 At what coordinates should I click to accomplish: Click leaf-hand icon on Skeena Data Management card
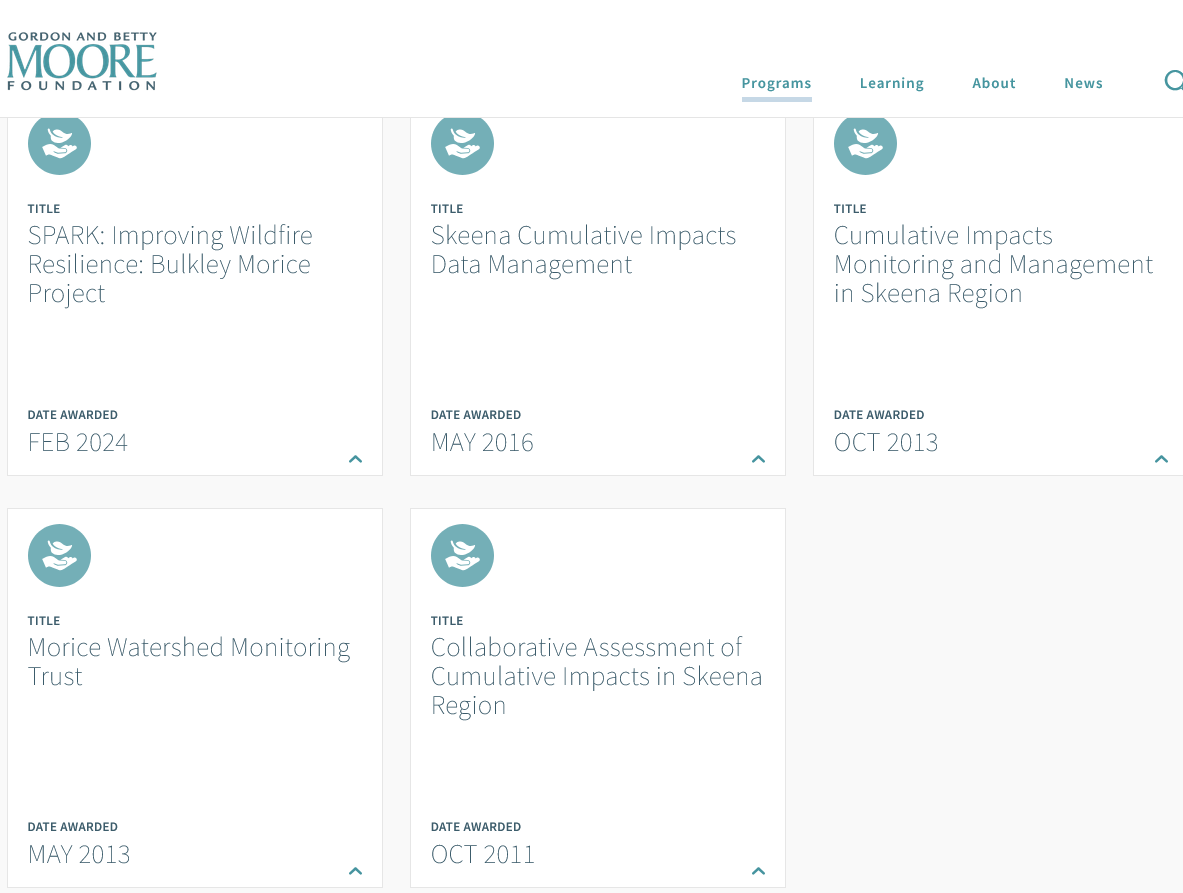click(x=462, y=144)
